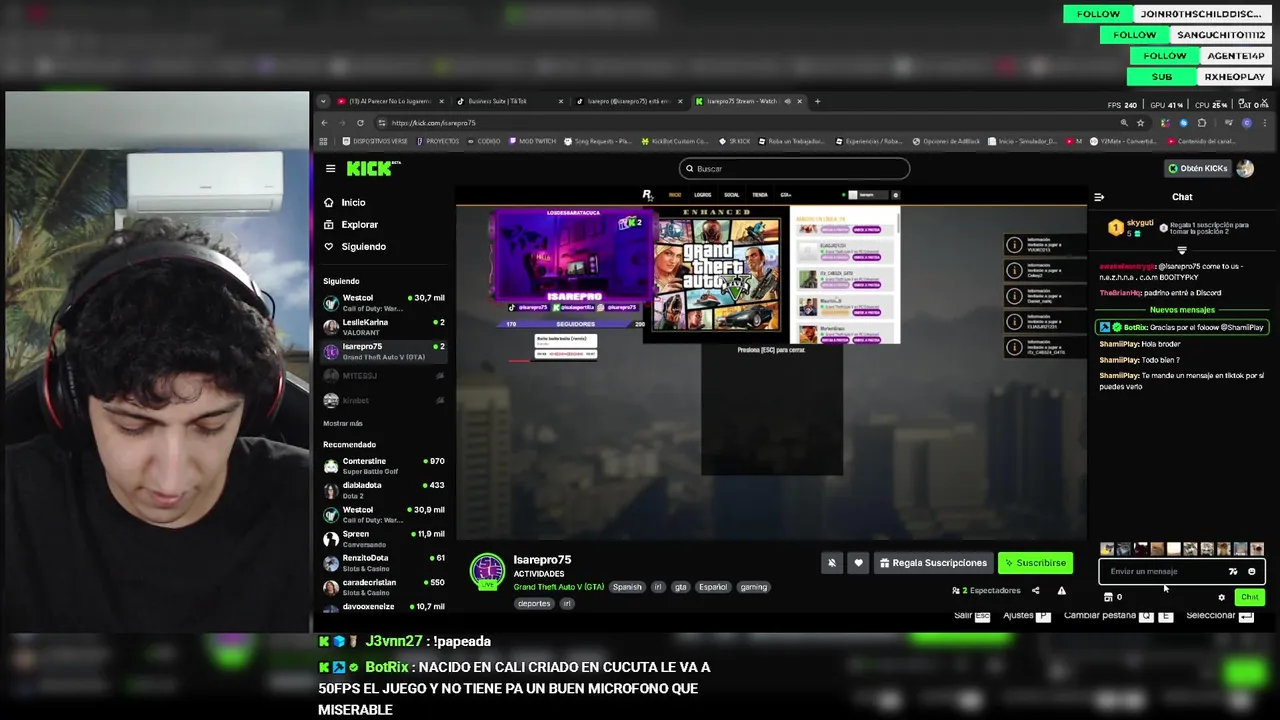Viewport: 1280px width, 720px height.
Task: Open davooxeneize recommended channel
Action: coord(383,606)
